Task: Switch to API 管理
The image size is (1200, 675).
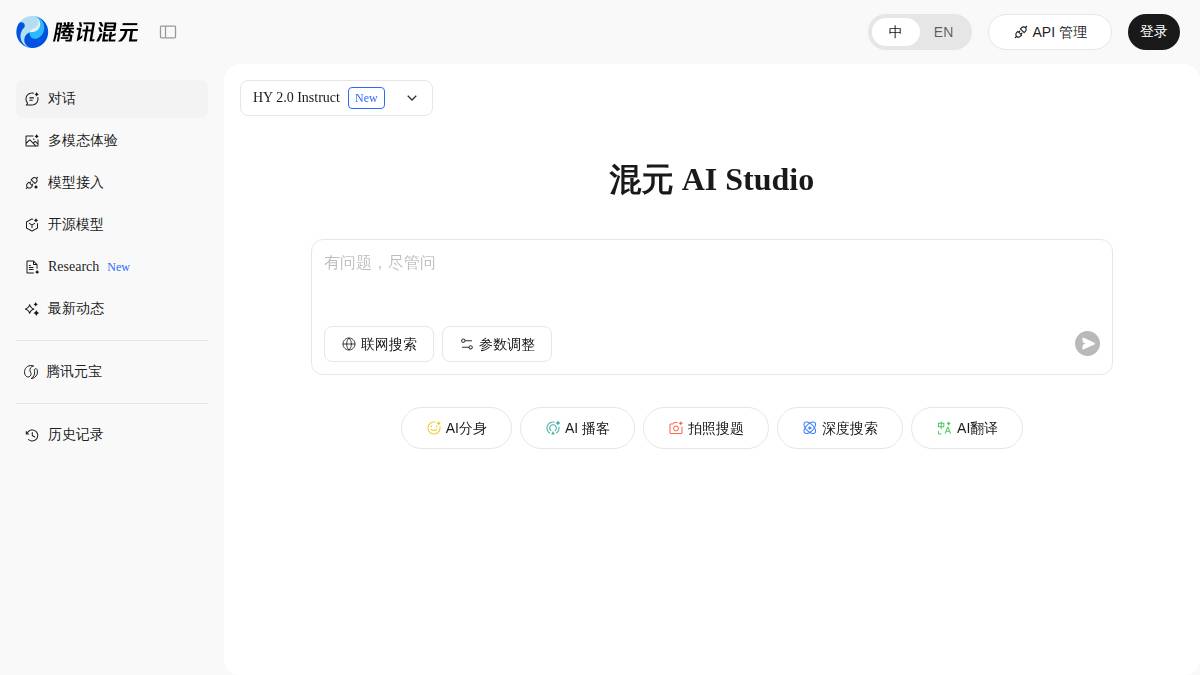Action: (x=1050, y=32)
